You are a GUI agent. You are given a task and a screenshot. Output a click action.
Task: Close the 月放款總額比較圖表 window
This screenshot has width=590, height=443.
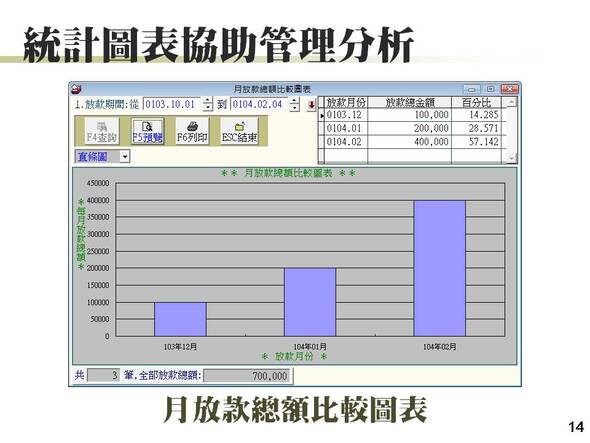click(x=509, y=89)
